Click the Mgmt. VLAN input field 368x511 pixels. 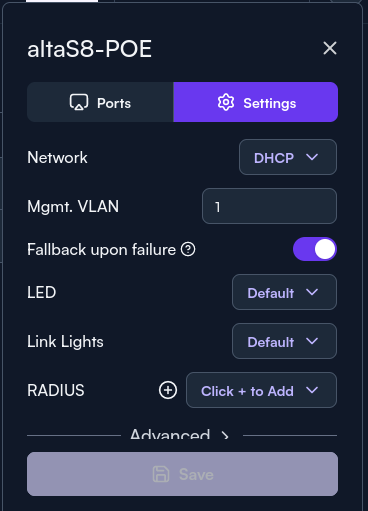point(269,206)
